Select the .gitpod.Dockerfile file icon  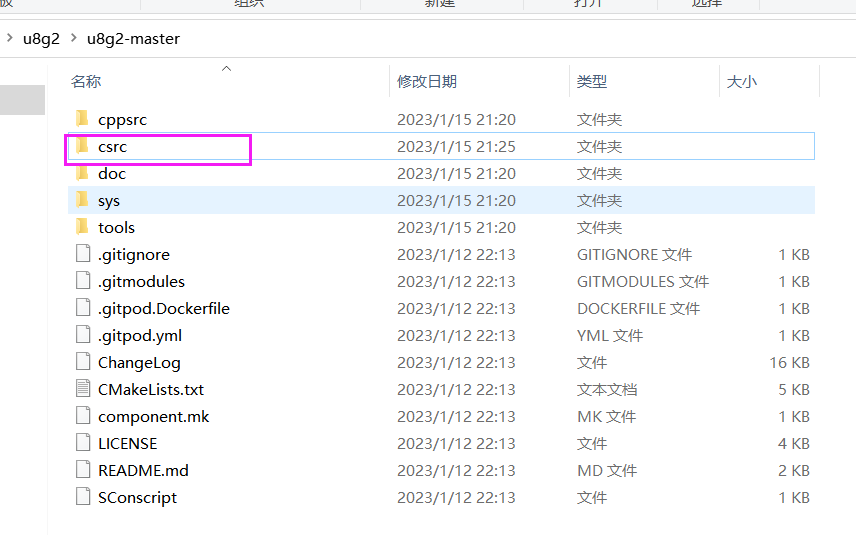[x=83, y=308]
